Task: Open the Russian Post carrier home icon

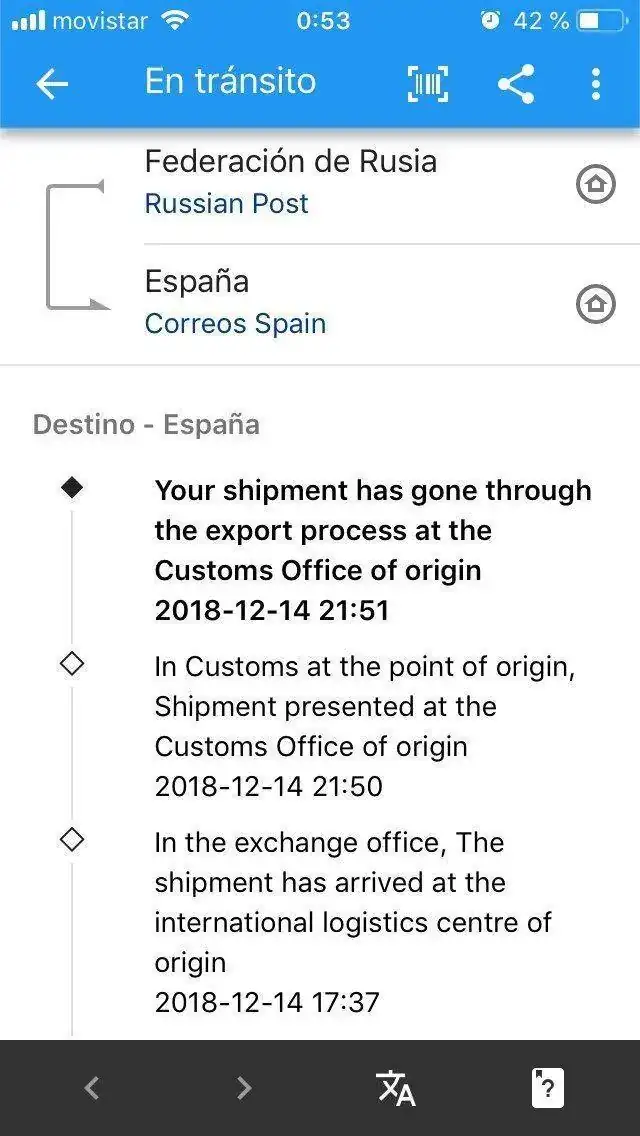Action: 596,185
